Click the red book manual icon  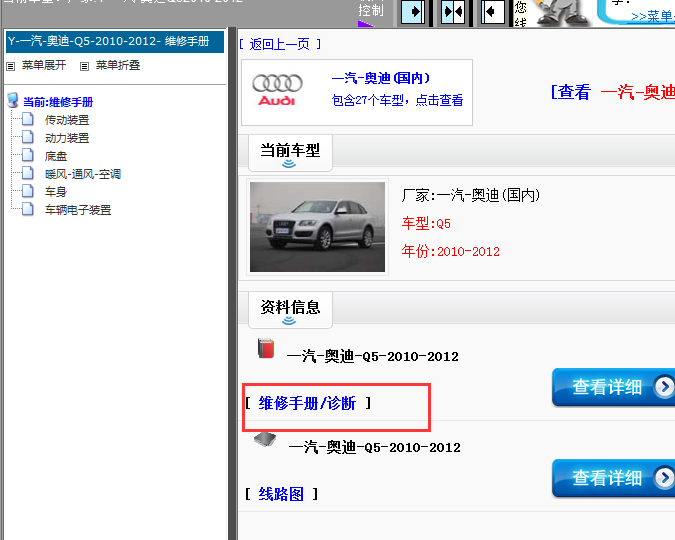(x=266, y=348)
